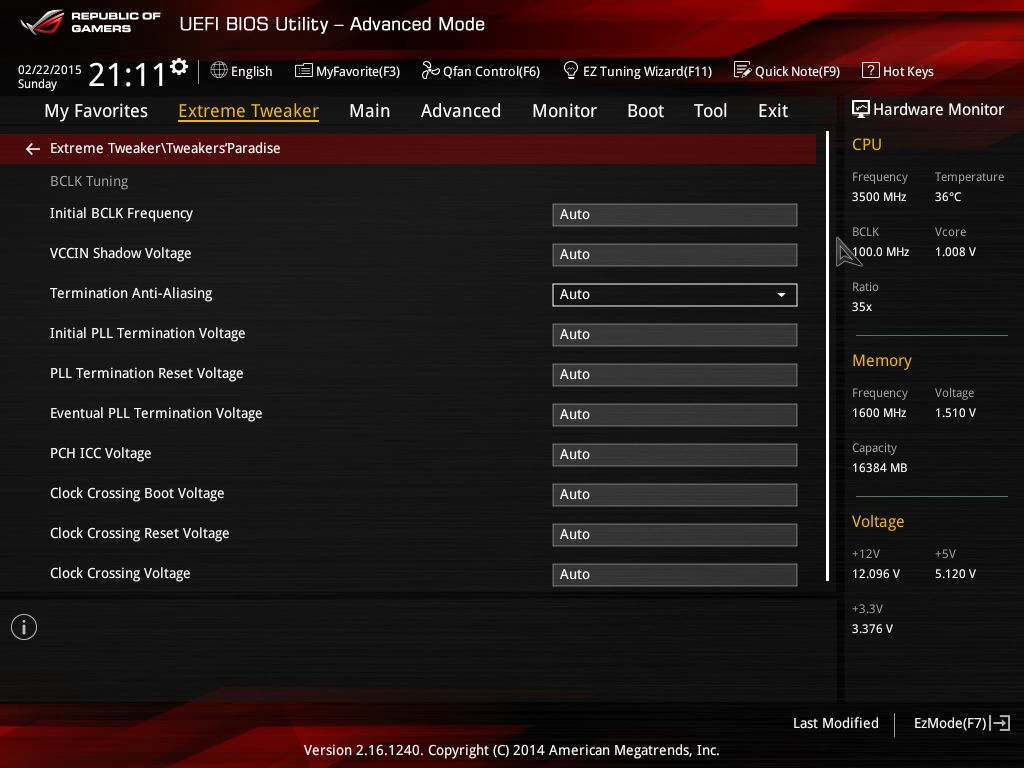This screenshot has height=768, width=1024.
Task: Click the globe icon for English language
Action: tap(219, 71)
